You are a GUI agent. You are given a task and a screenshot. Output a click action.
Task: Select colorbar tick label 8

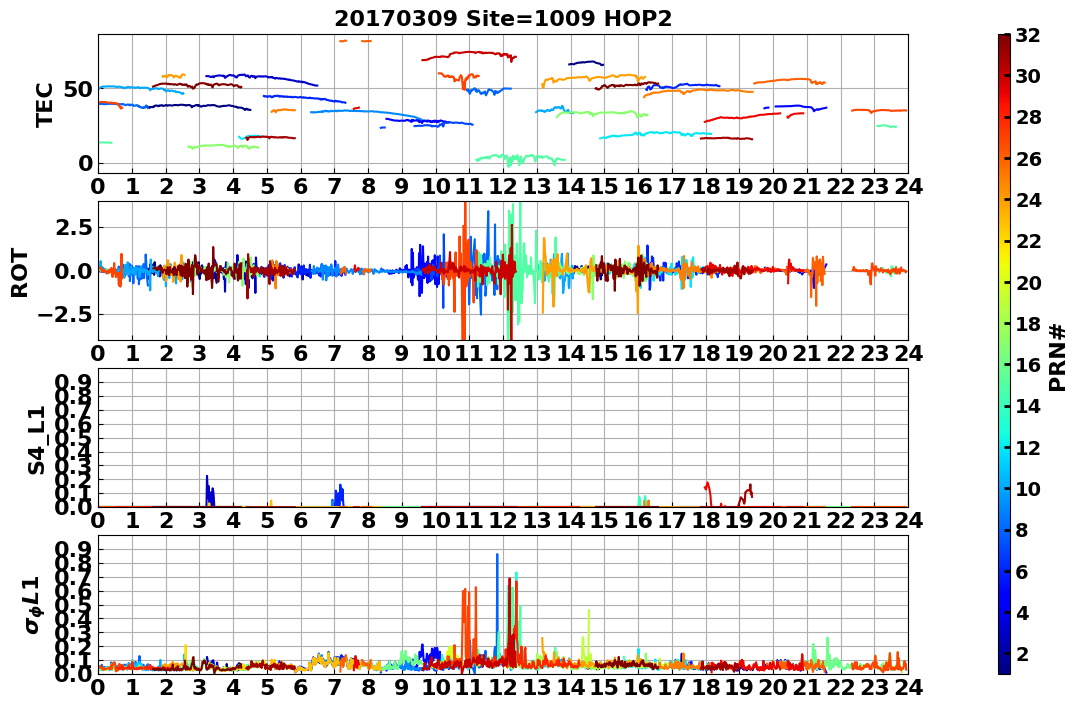(x=1022, y=530)
